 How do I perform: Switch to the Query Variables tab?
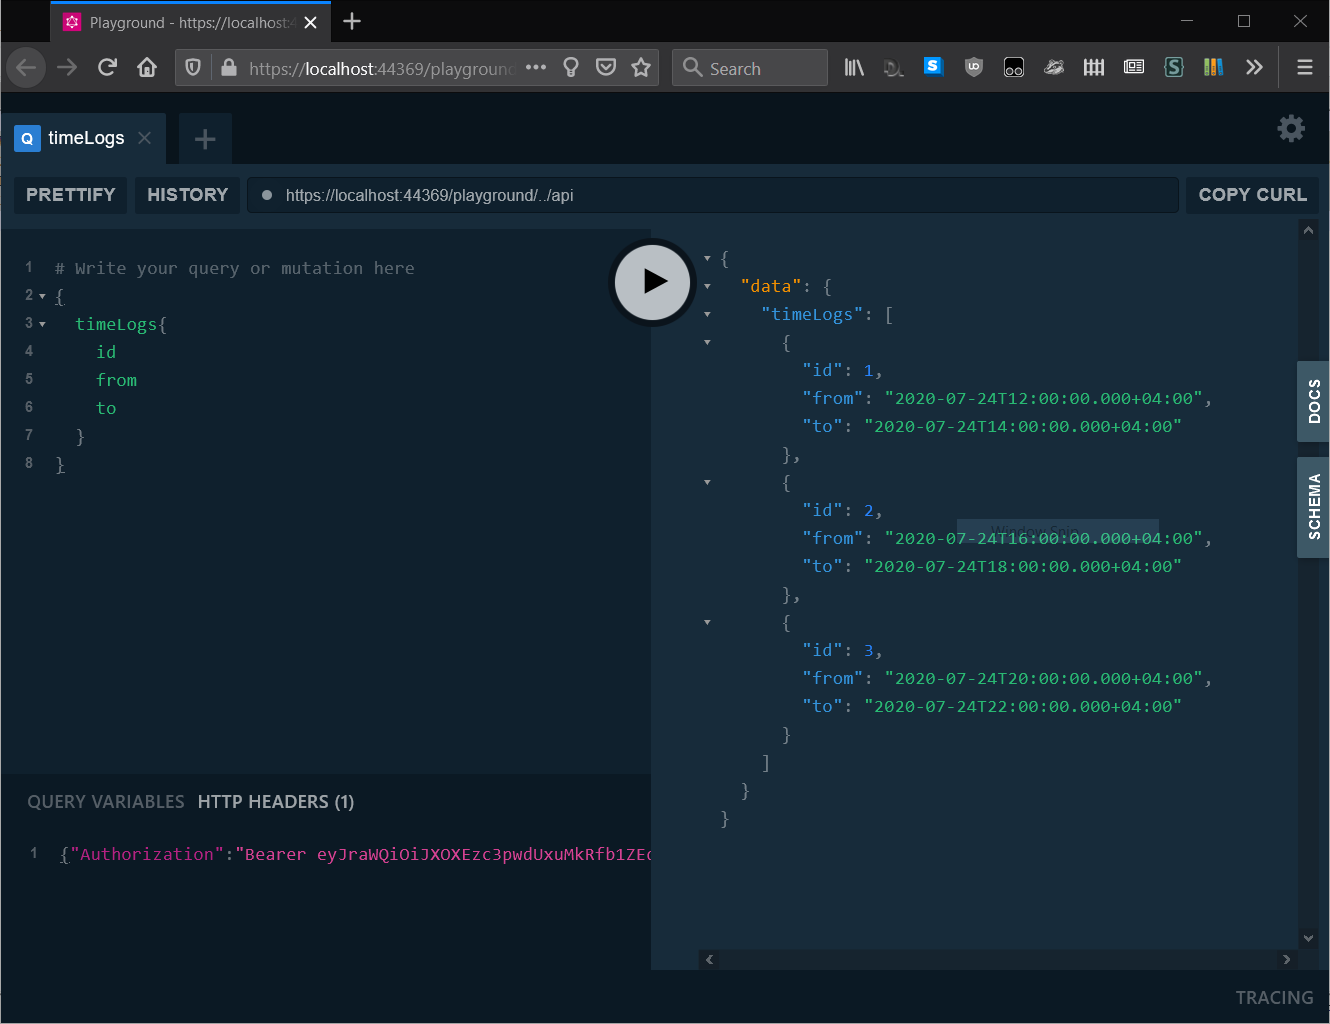coord(106,802)
